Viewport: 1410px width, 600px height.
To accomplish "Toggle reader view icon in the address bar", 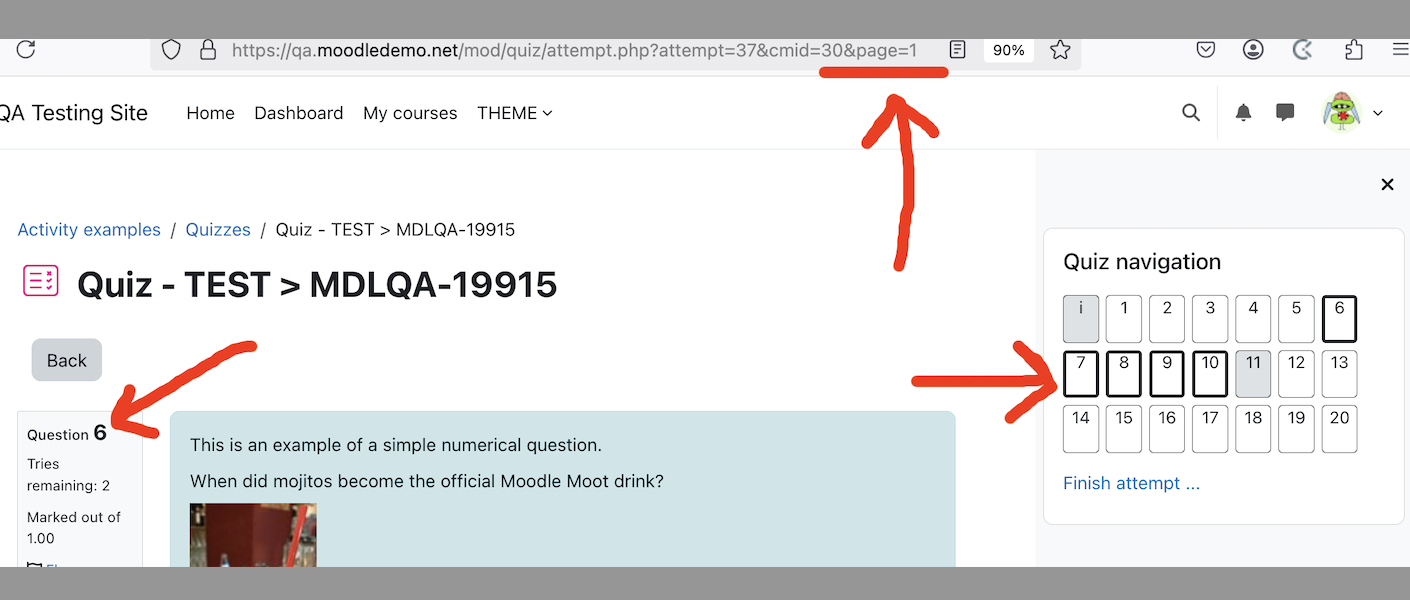I will [958, 49].
